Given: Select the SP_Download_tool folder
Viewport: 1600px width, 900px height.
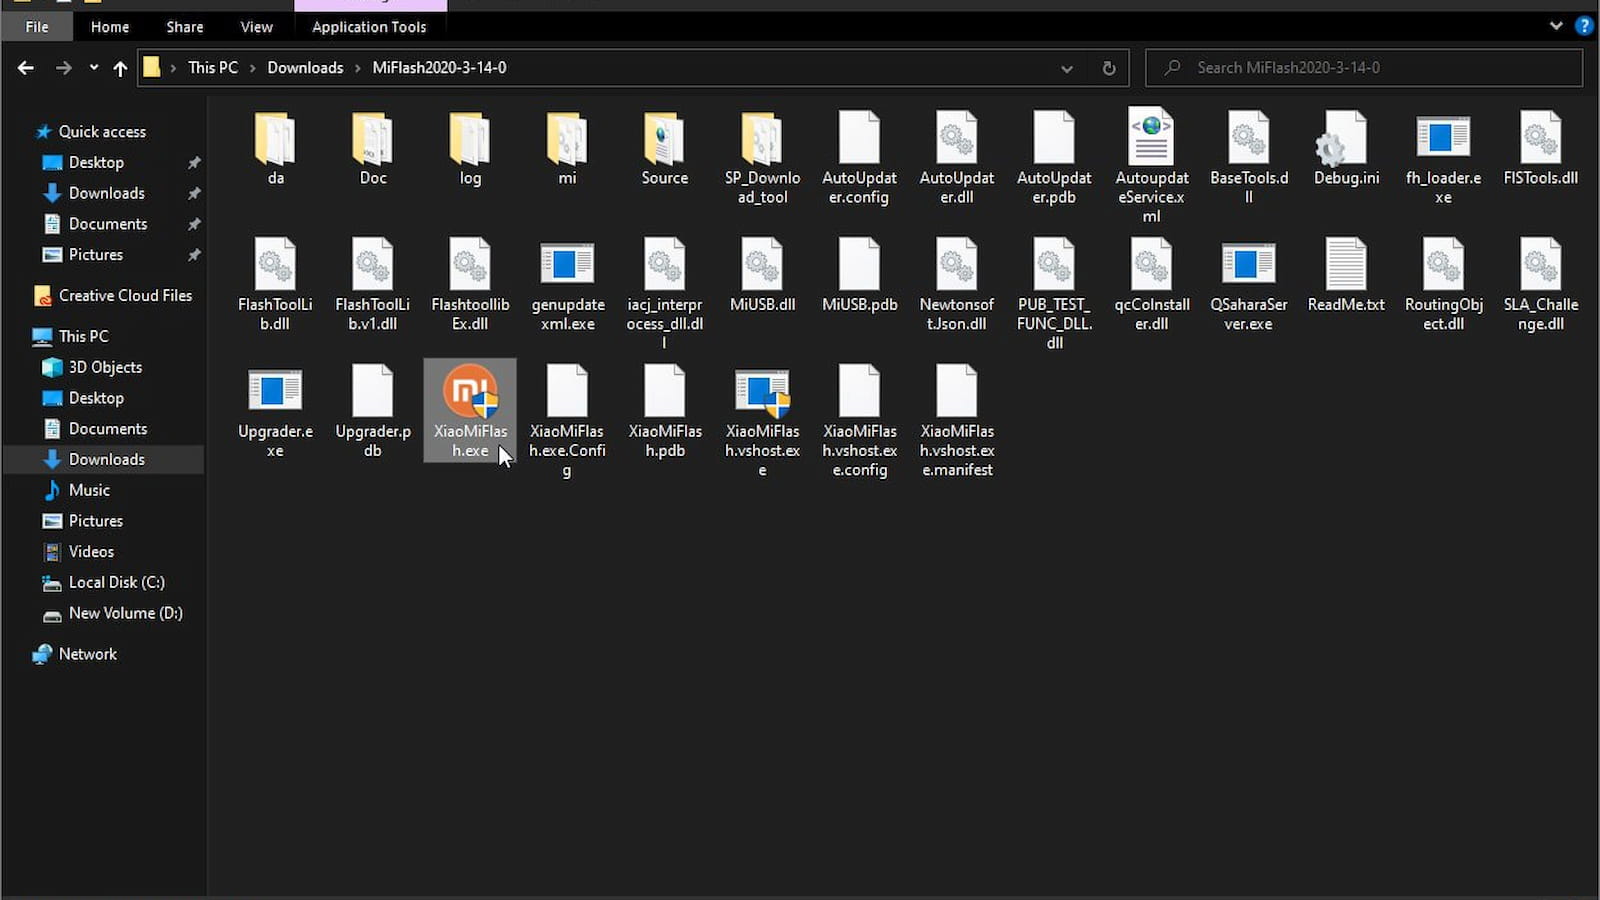Looking at the screenshot, I should point(762,140).
